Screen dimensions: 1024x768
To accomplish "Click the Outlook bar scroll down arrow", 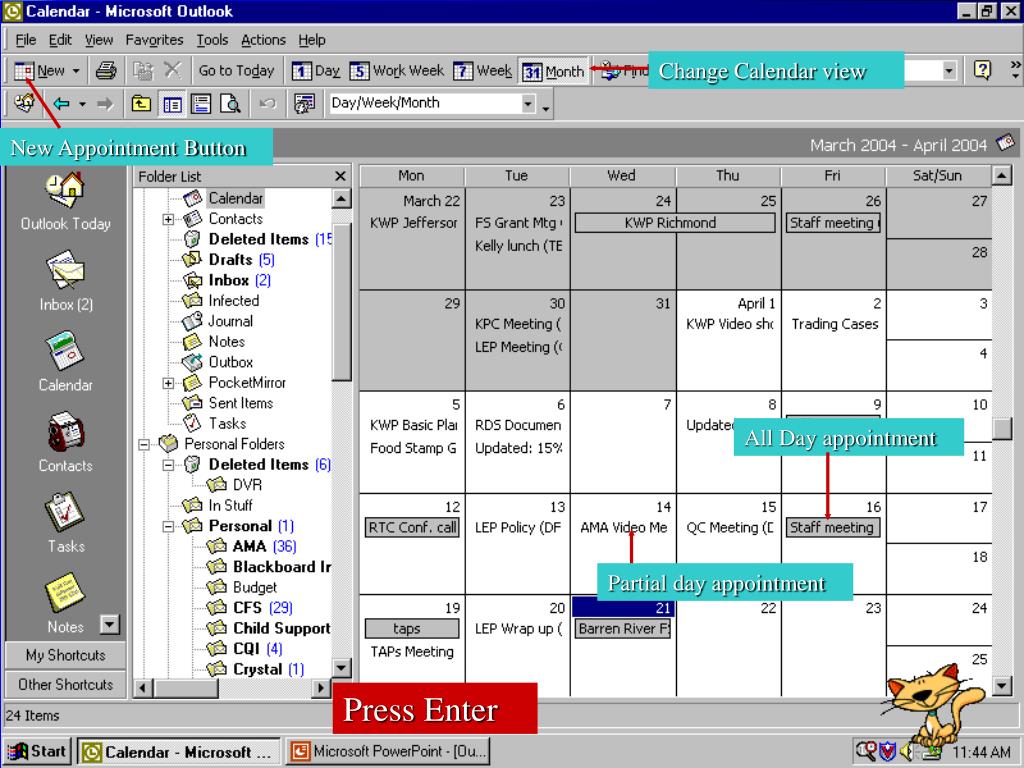I will (110, 625).
